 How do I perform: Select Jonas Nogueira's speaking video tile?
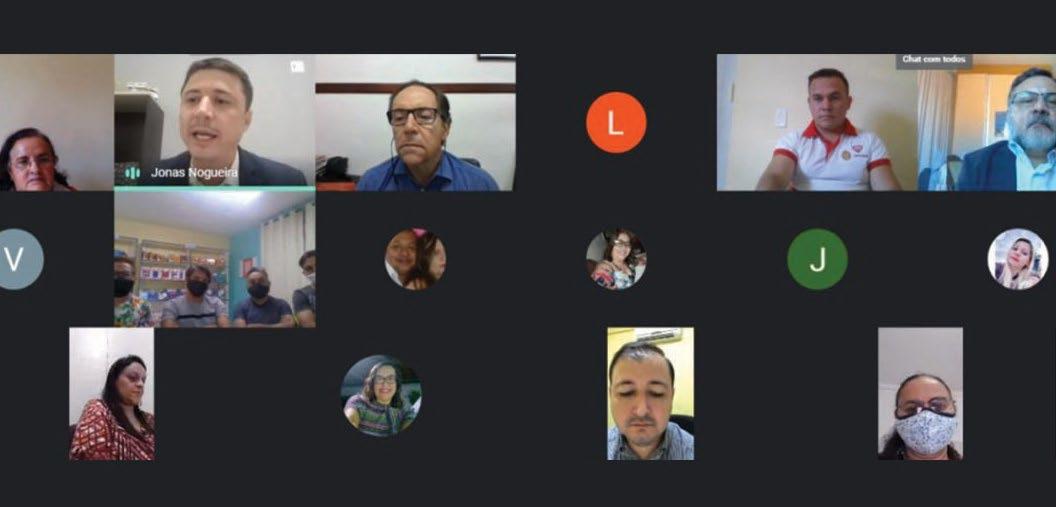pos(214,122)
